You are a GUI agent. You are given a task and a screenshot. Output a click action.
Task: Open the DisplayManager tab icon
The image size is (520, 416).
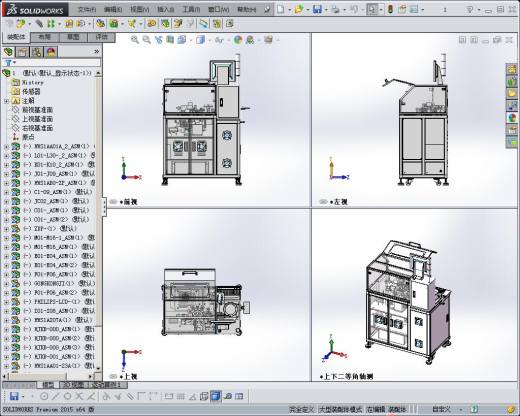coord(51,52)
